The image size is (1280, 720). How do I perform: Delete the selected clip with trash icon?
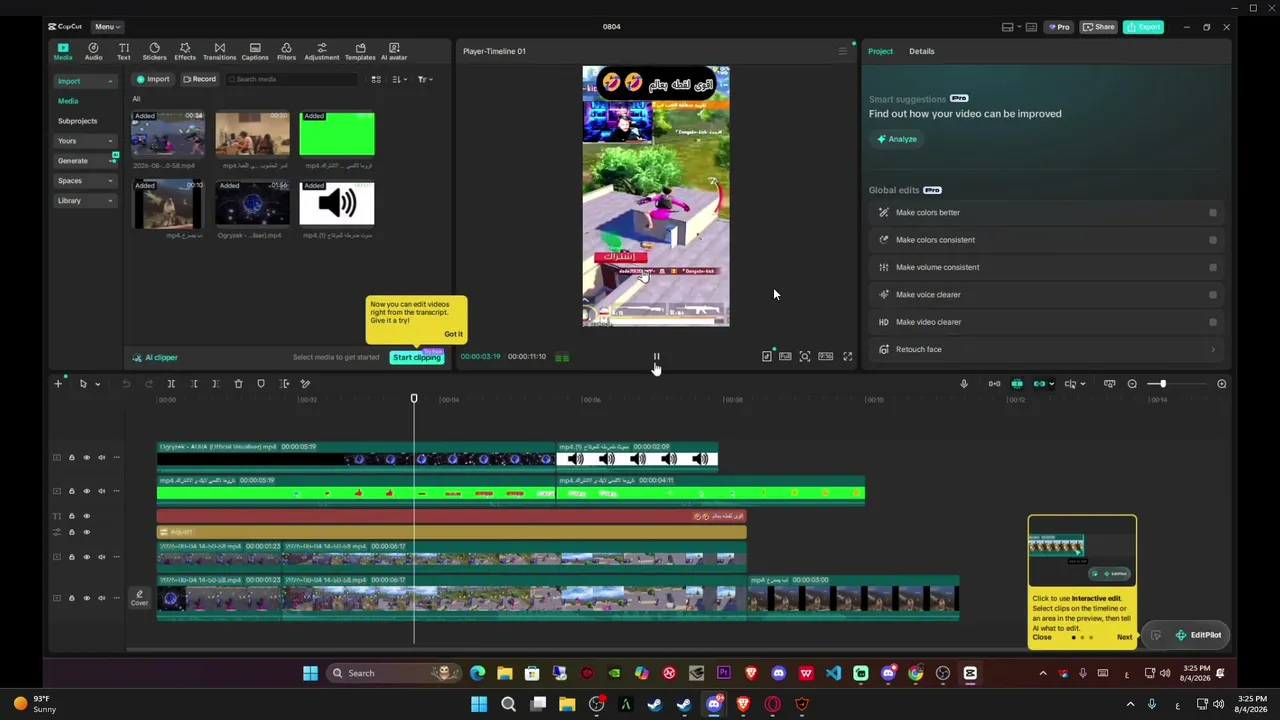tap(238, 384)
